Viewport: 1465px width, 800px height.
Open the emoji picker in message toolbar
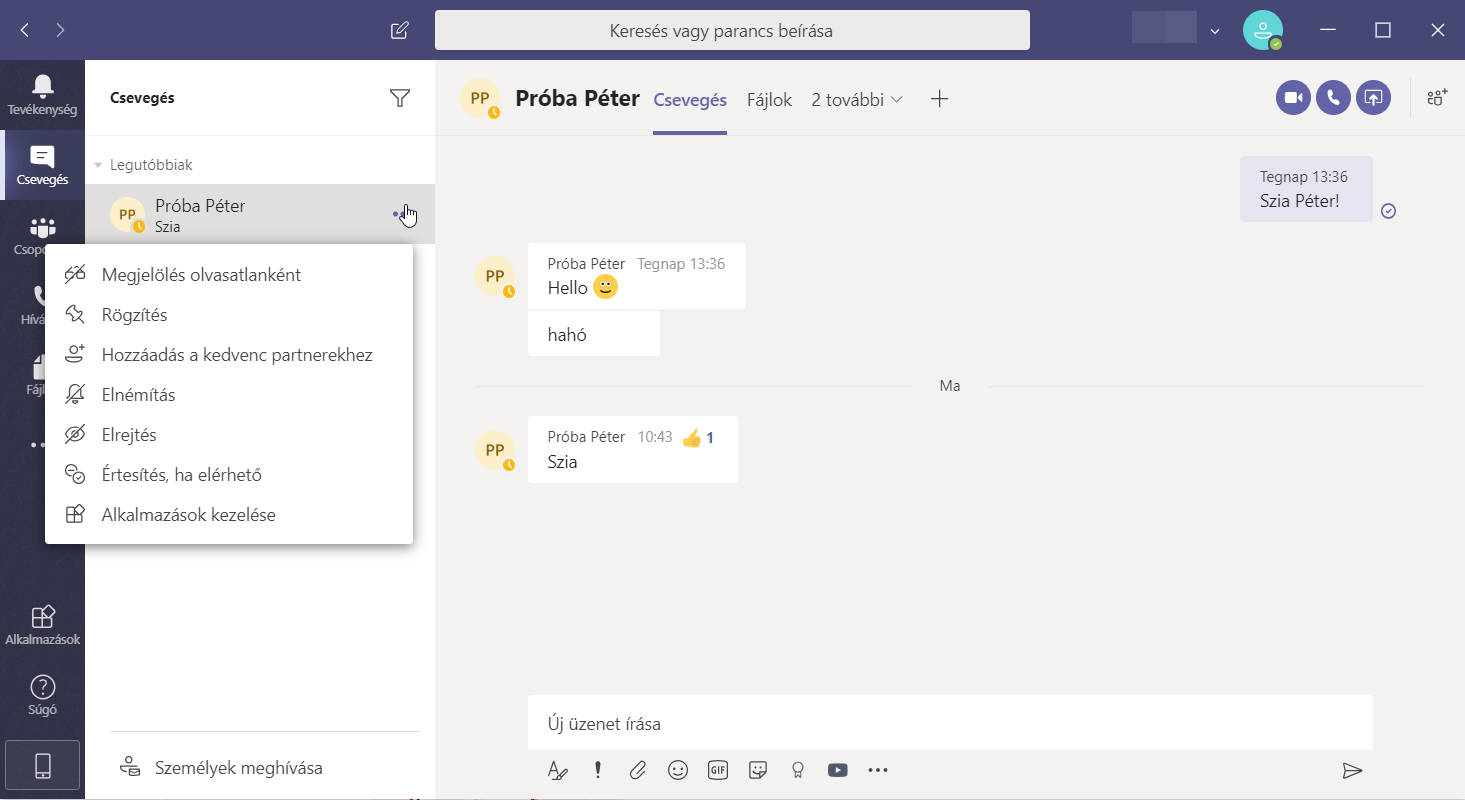[x=678, y=770]
